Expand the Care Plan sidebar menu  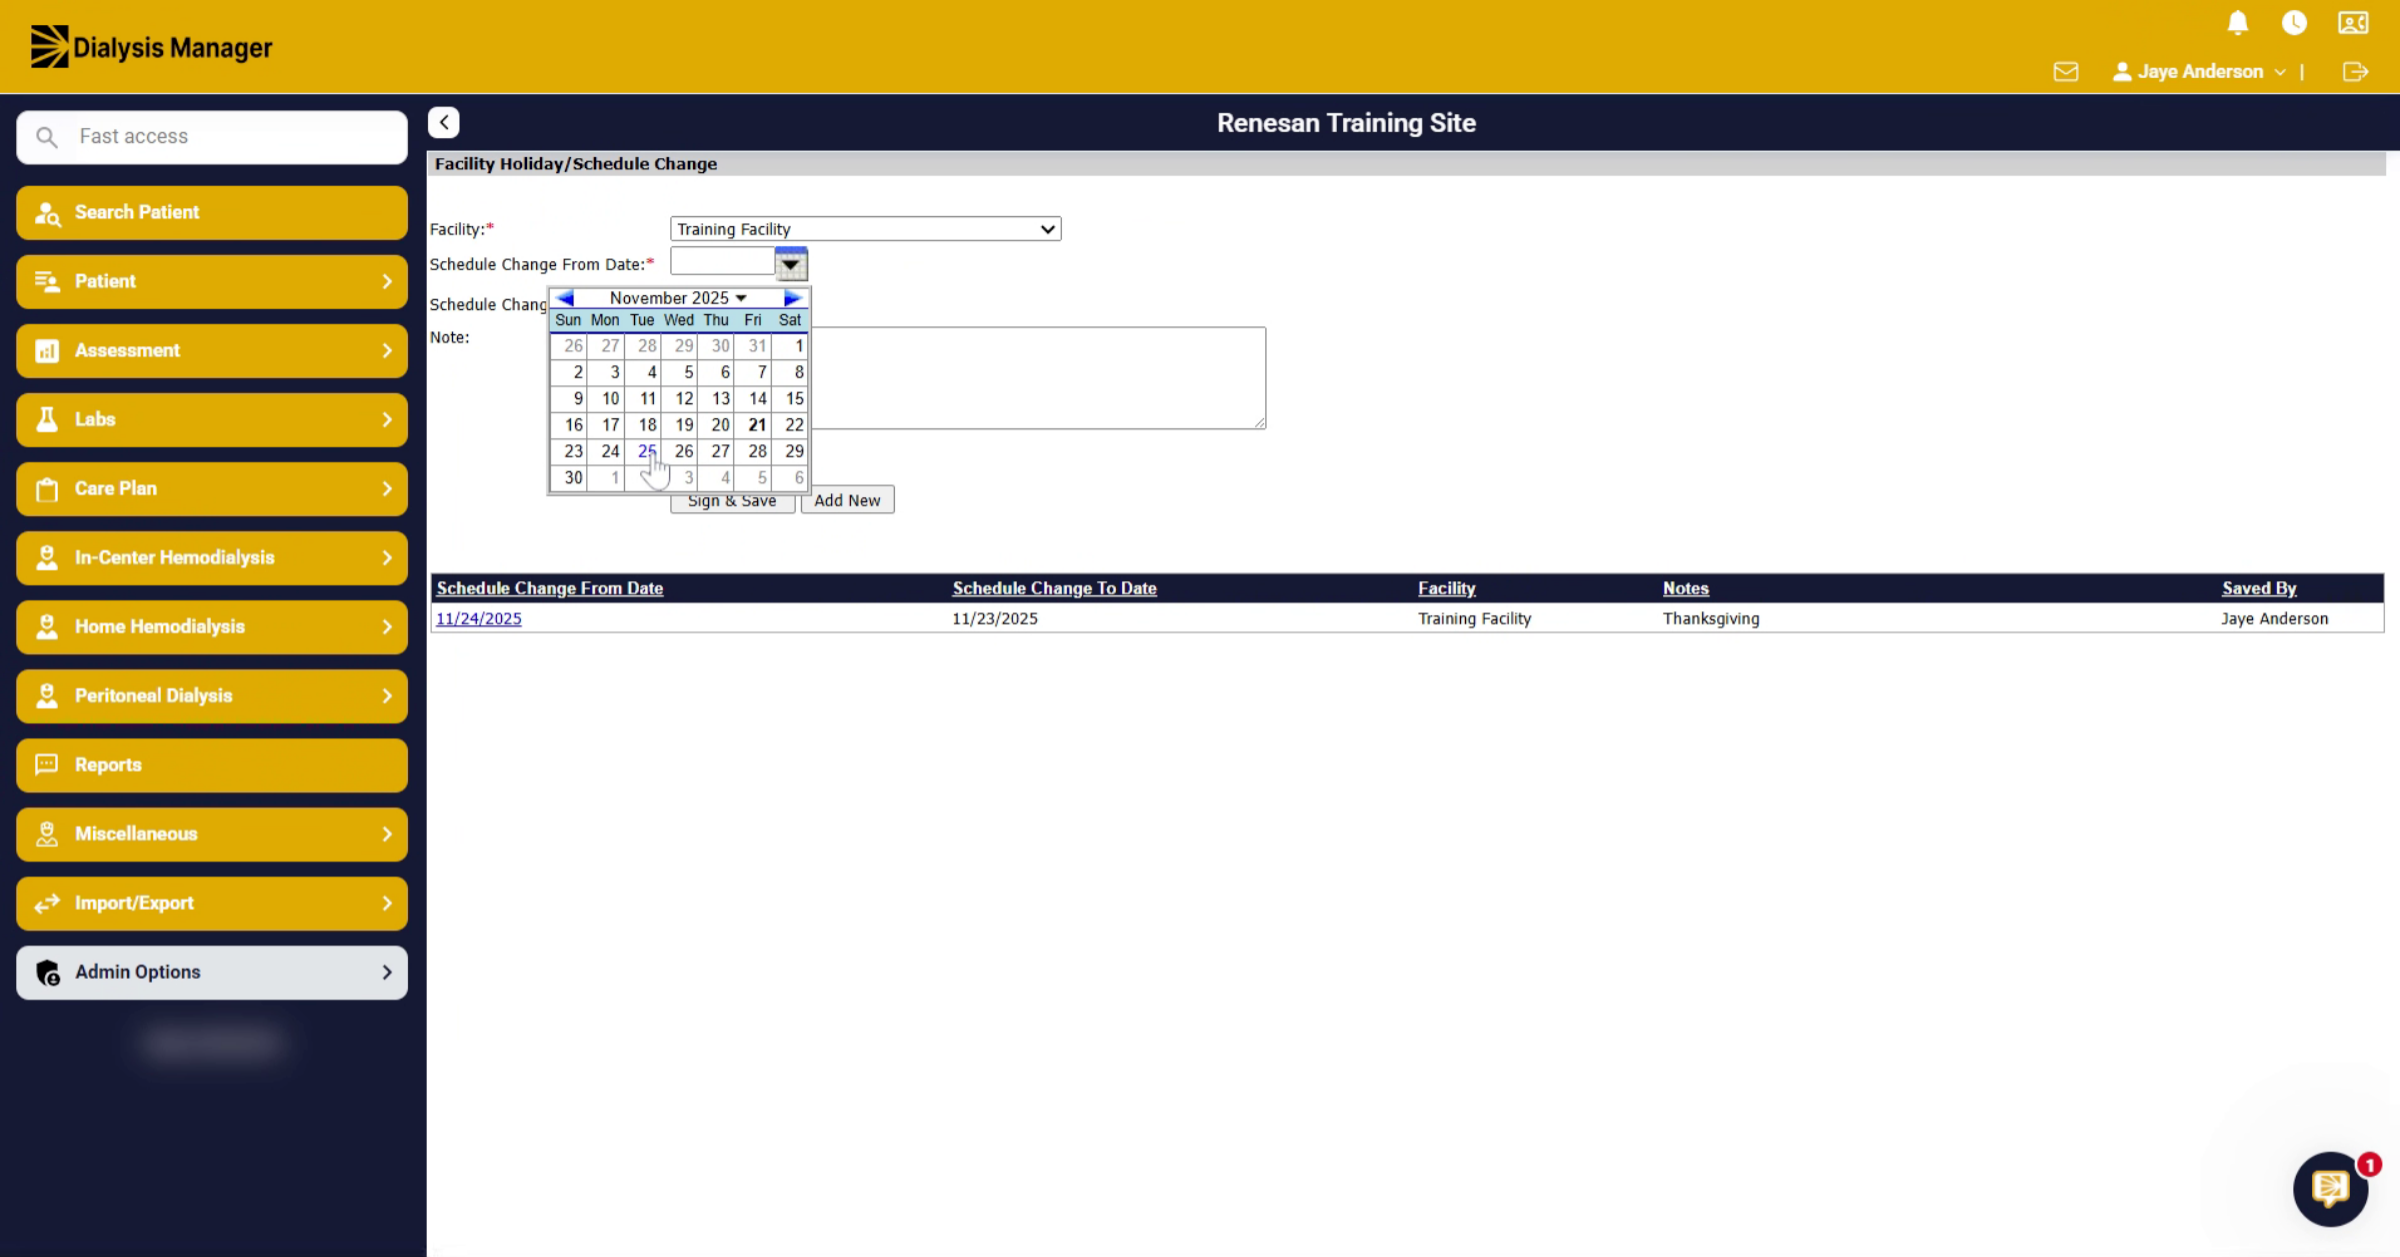[212, 488]
